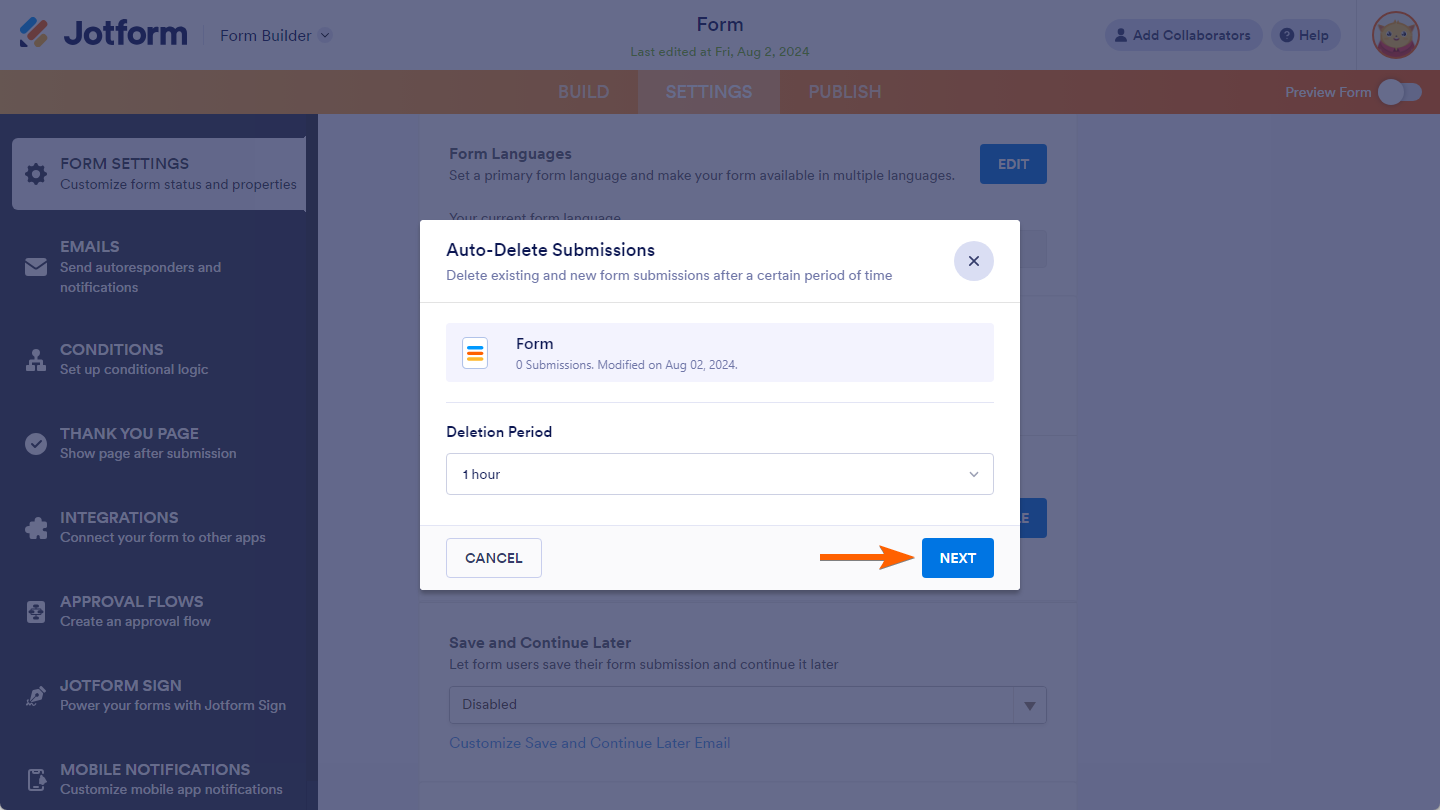The image size is (1440, 810).
Task: Open the Conditions hierarchy icon
Action: 36,360
